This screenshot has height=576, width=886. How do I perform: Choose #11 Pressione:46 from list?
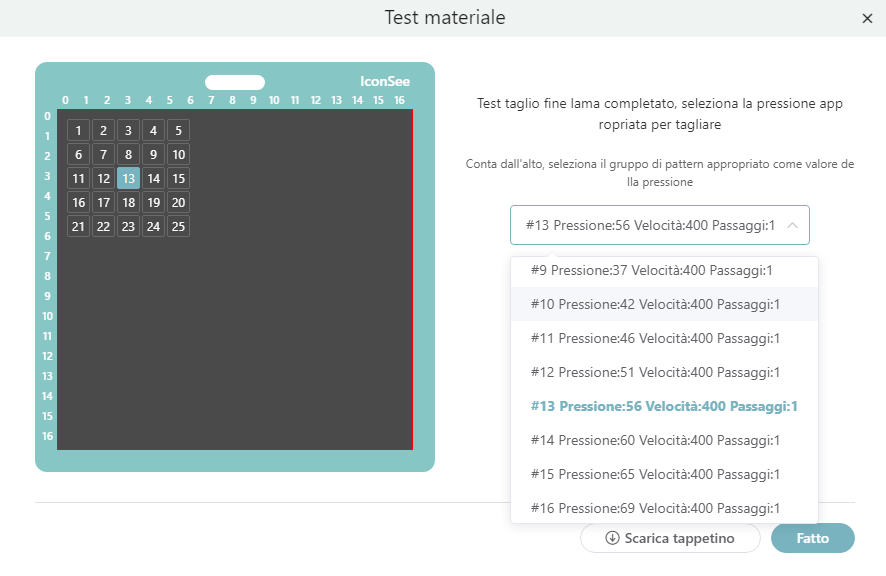[x=654, y=338]
